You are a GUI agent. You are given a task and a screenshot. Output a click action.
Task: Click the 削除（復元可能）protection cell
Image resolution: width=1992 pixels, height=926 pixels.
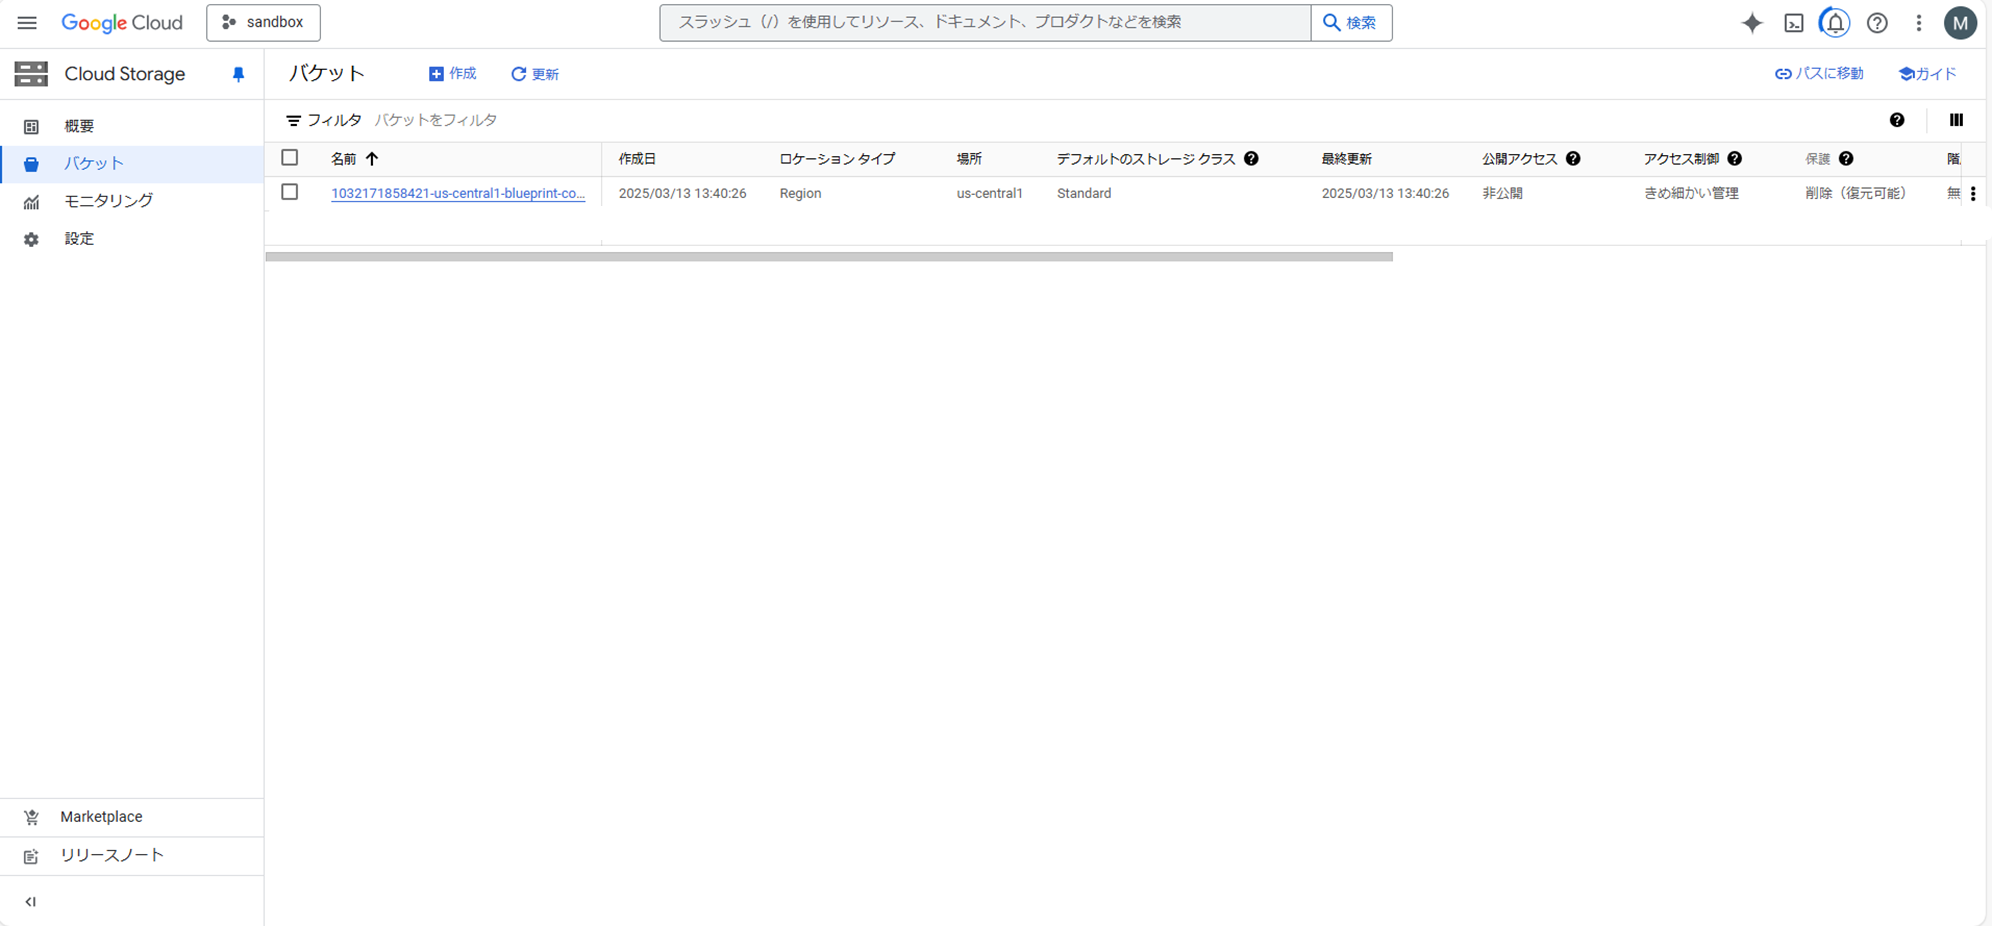1855,193
